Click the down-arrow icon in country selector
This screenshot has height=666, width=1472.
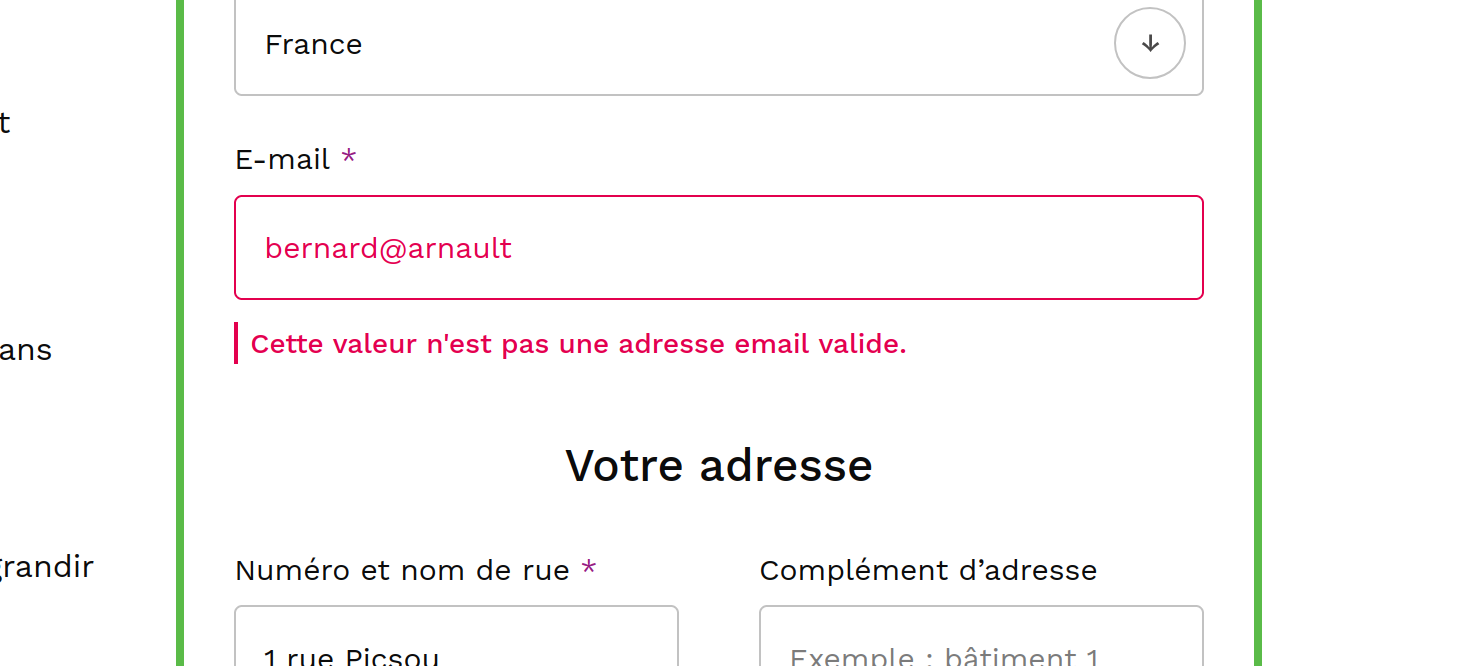tap(1150, 43)
